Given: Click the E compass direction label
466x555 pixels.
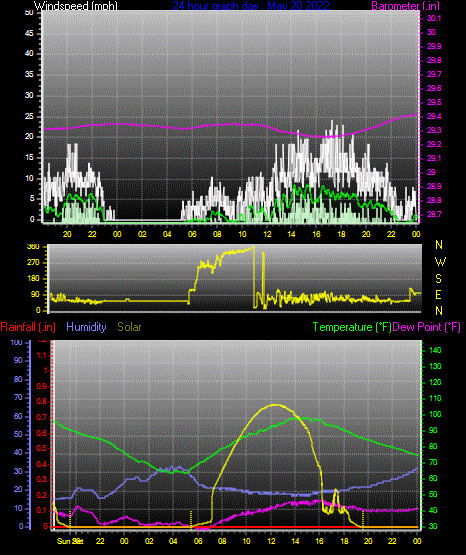Looking at the screenshot, I should [438, 294].
